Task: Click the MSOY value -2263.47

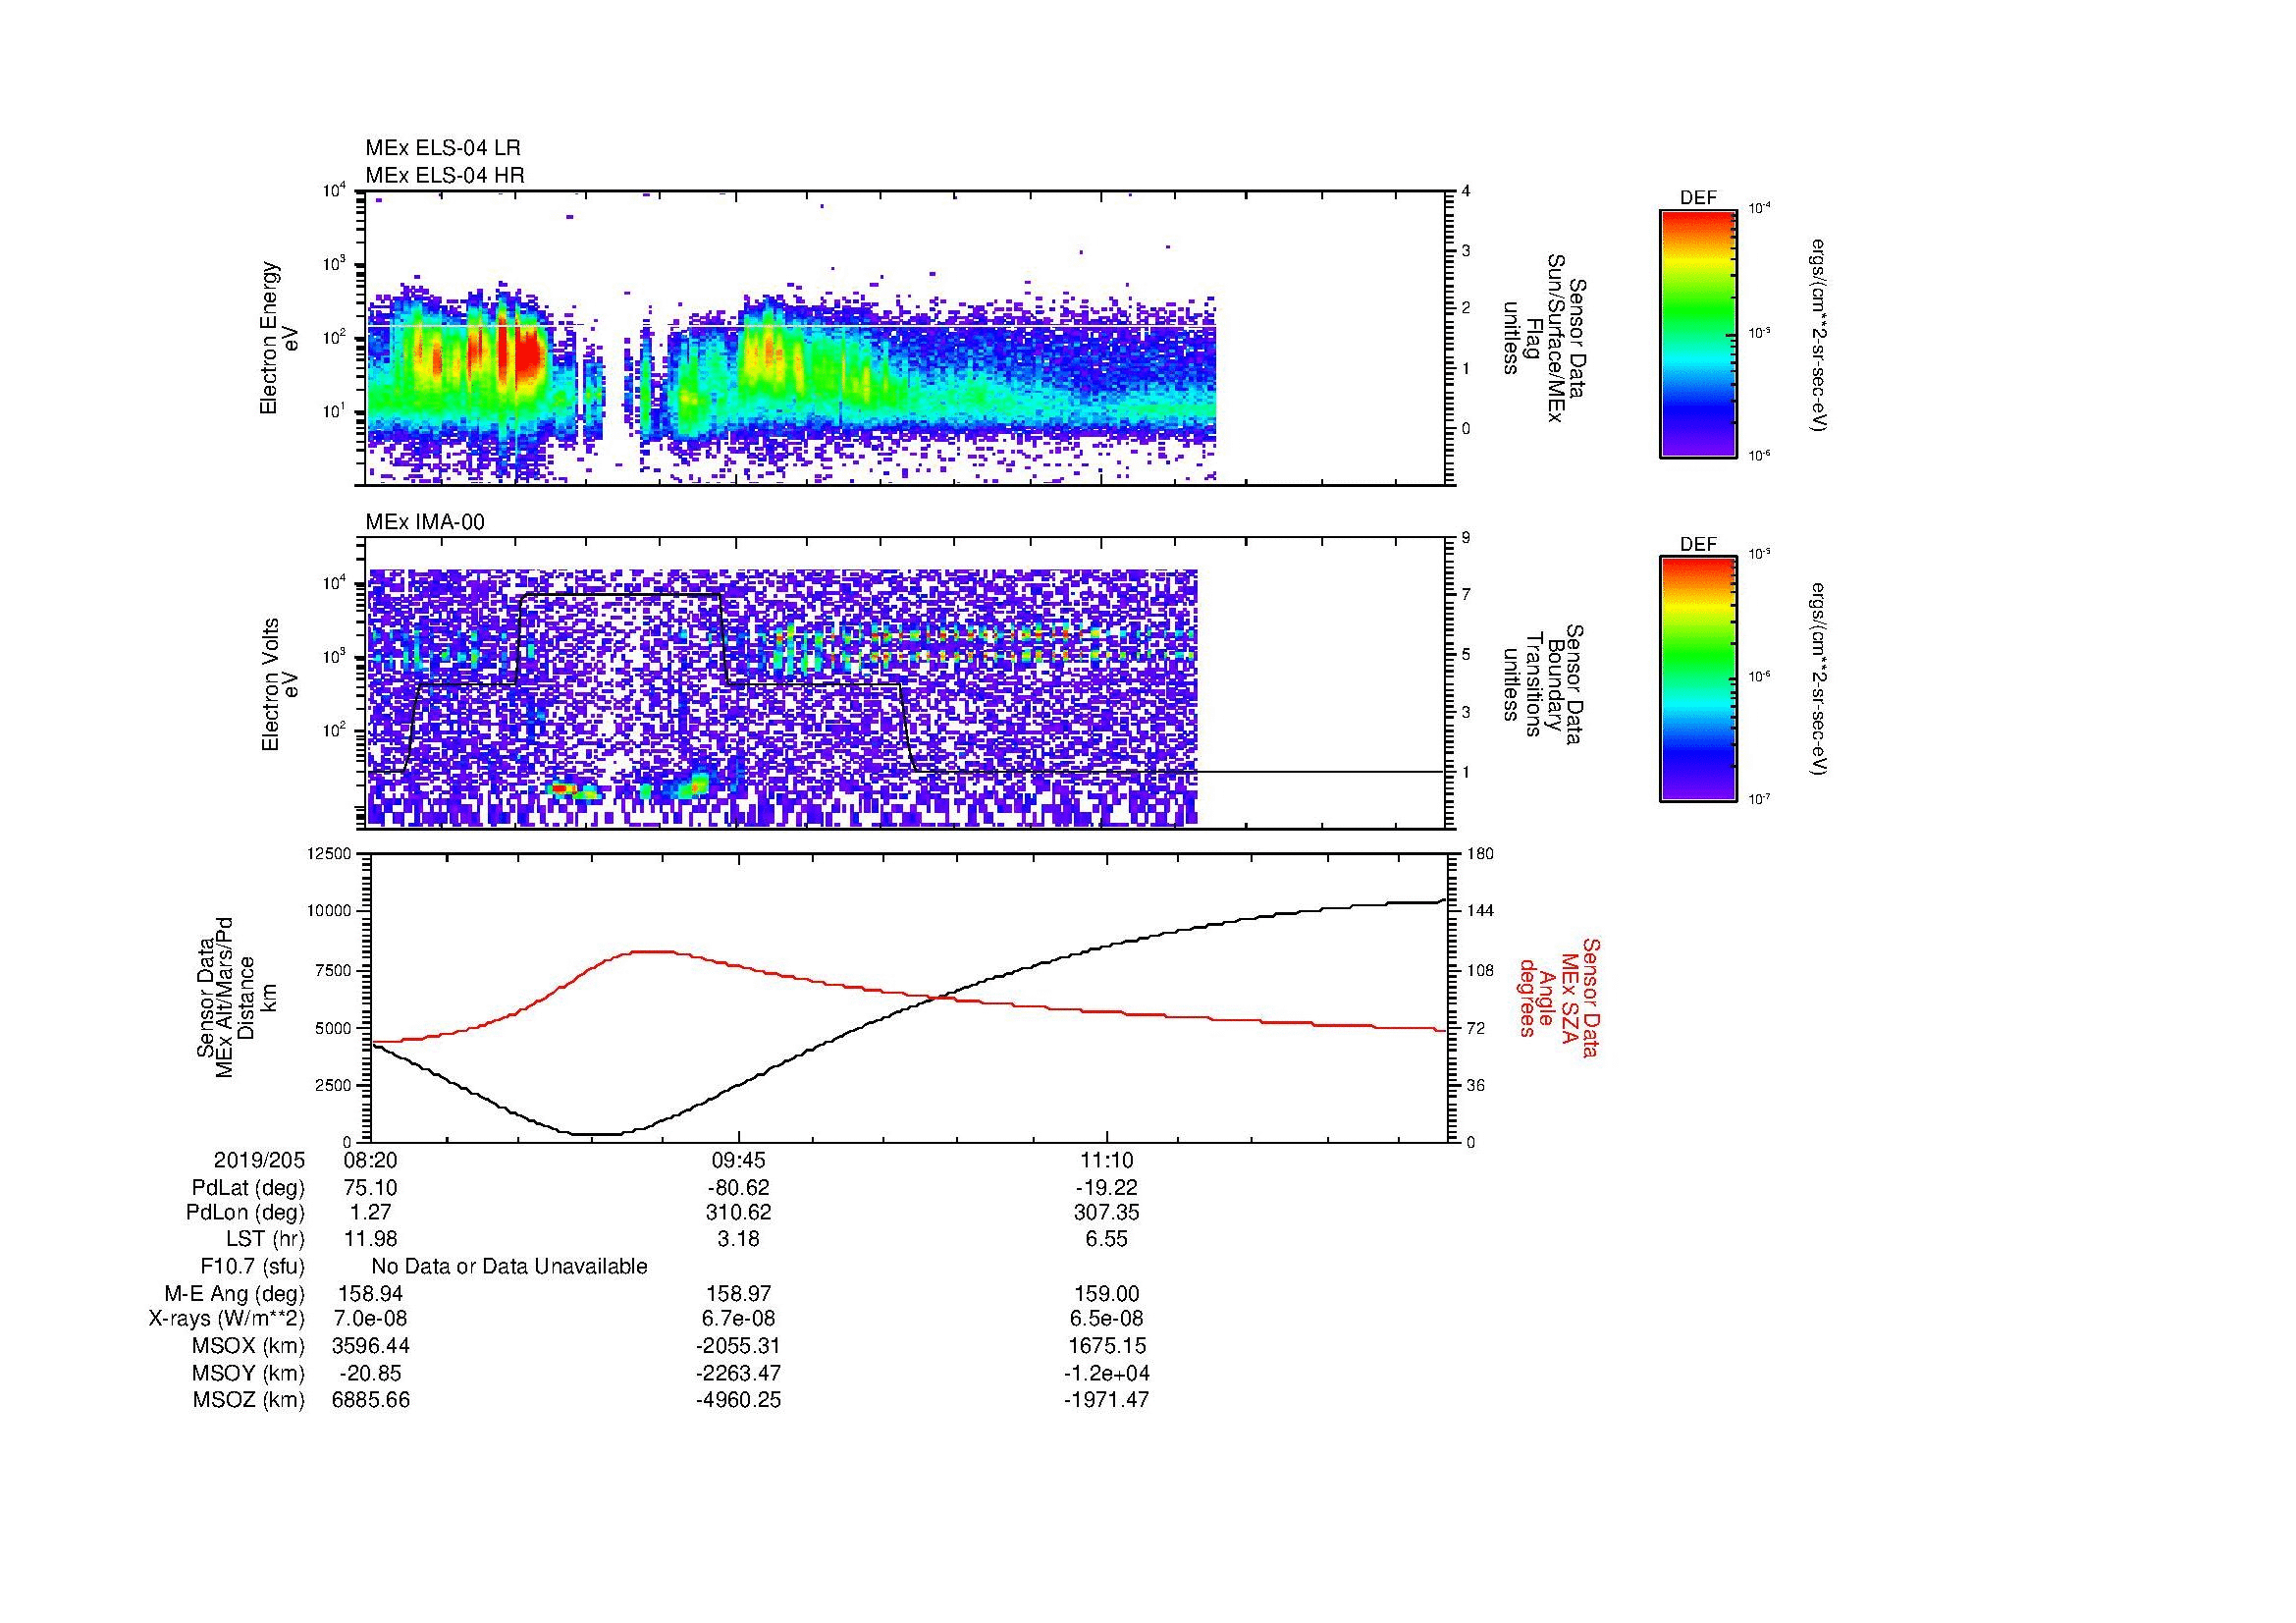Action: [x=738, y=1373]
